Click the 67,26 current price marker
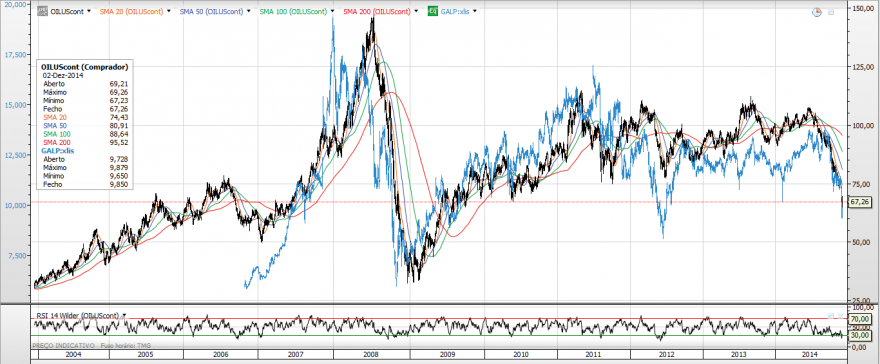Screen dimensions: 880x364 pos(859,201)
